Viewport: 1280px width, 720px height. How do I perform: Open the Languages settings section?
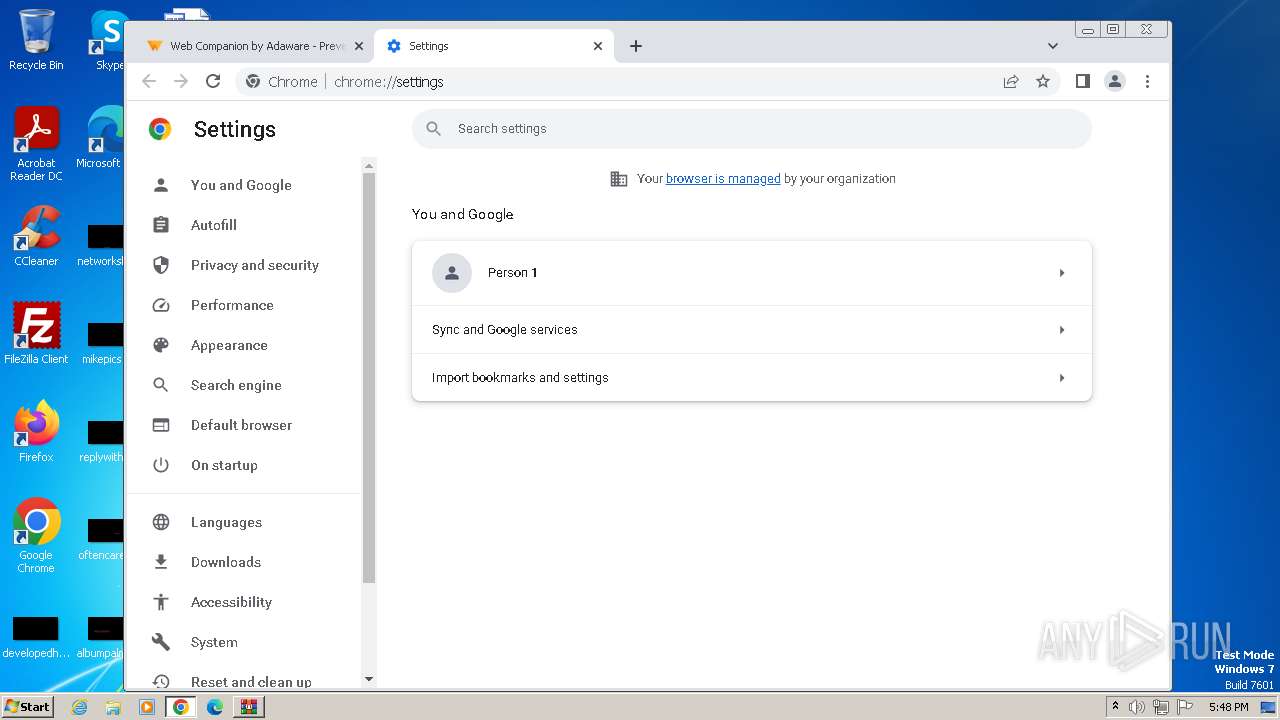[226, 522]
